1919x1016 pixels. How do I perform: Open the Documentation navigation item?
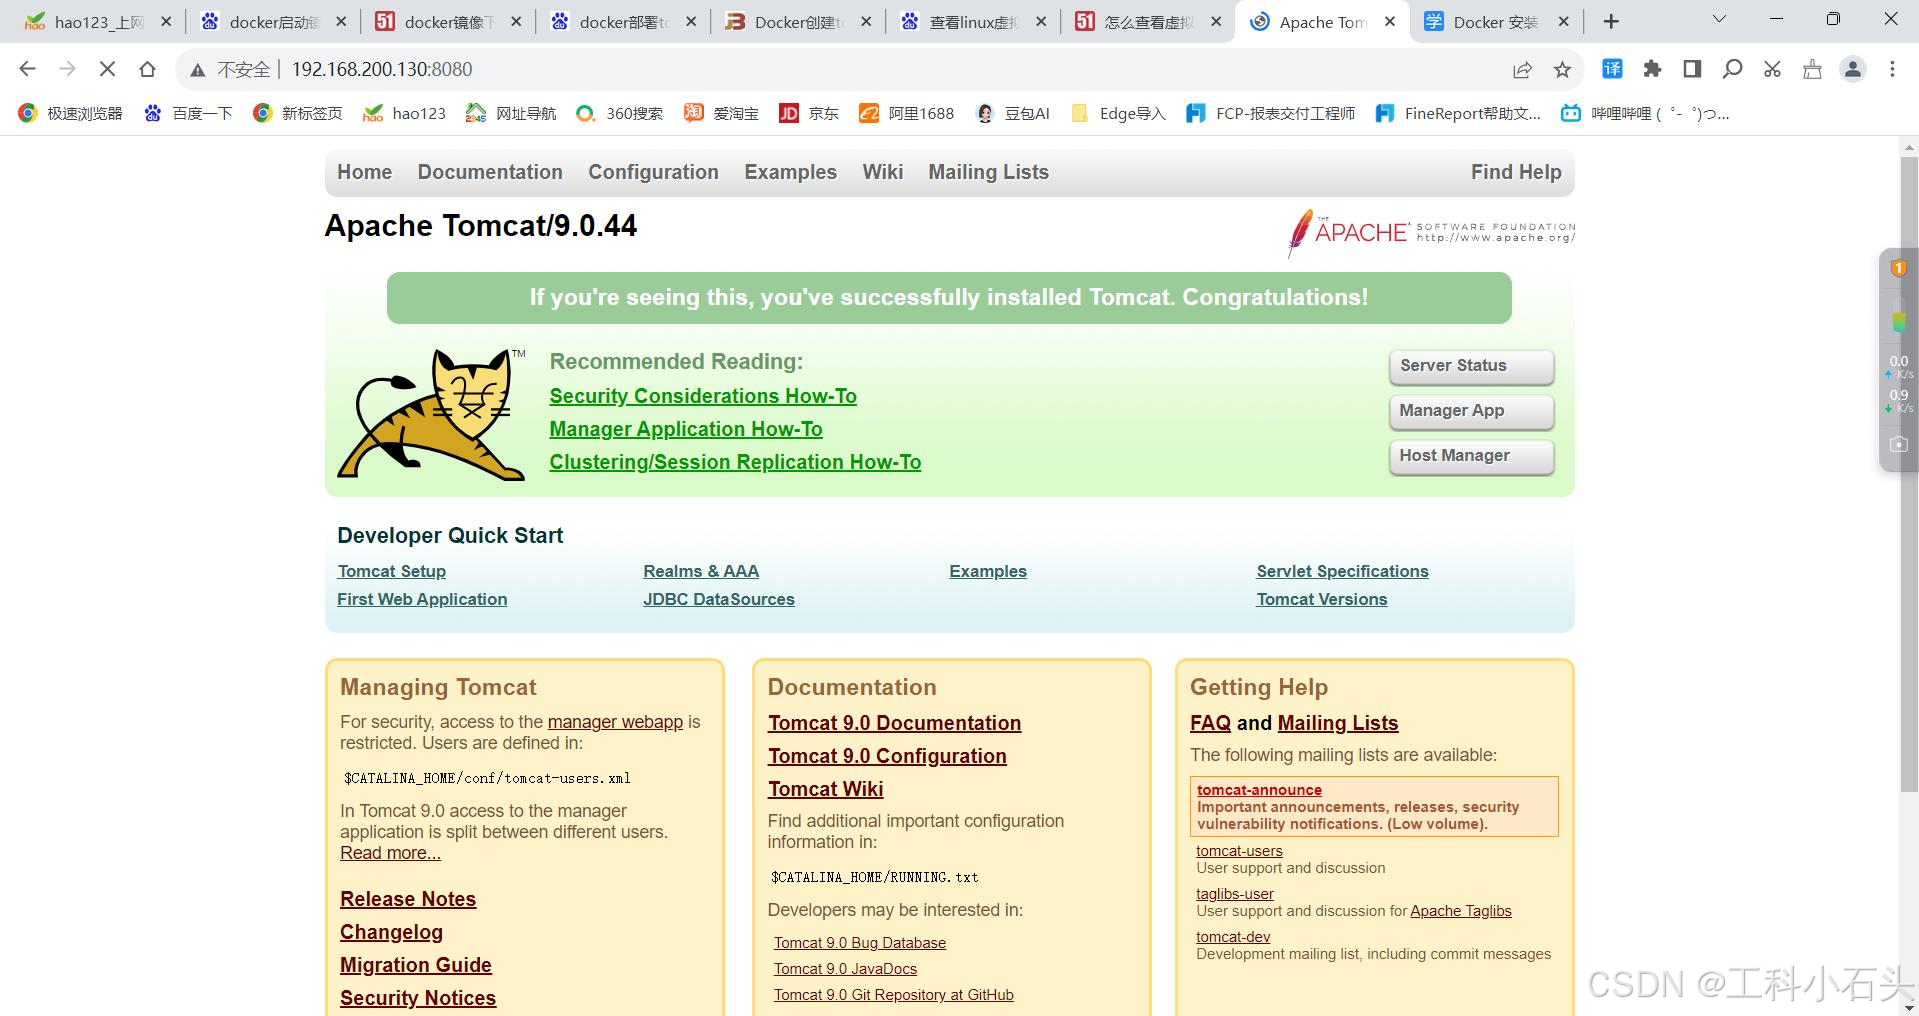click(490, 172)
